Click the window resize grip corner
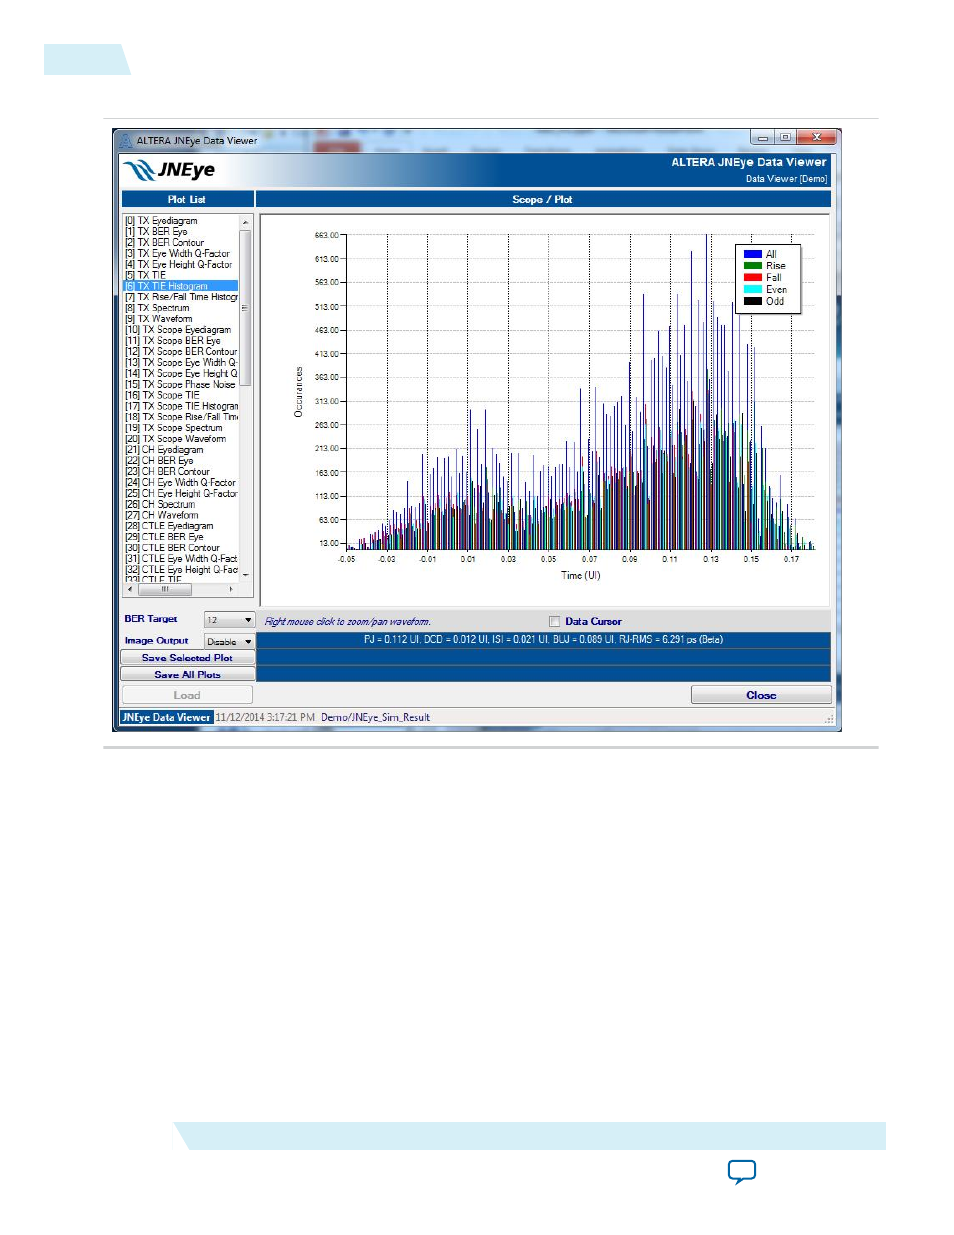 pyautogui.click(x=828, y=719)
